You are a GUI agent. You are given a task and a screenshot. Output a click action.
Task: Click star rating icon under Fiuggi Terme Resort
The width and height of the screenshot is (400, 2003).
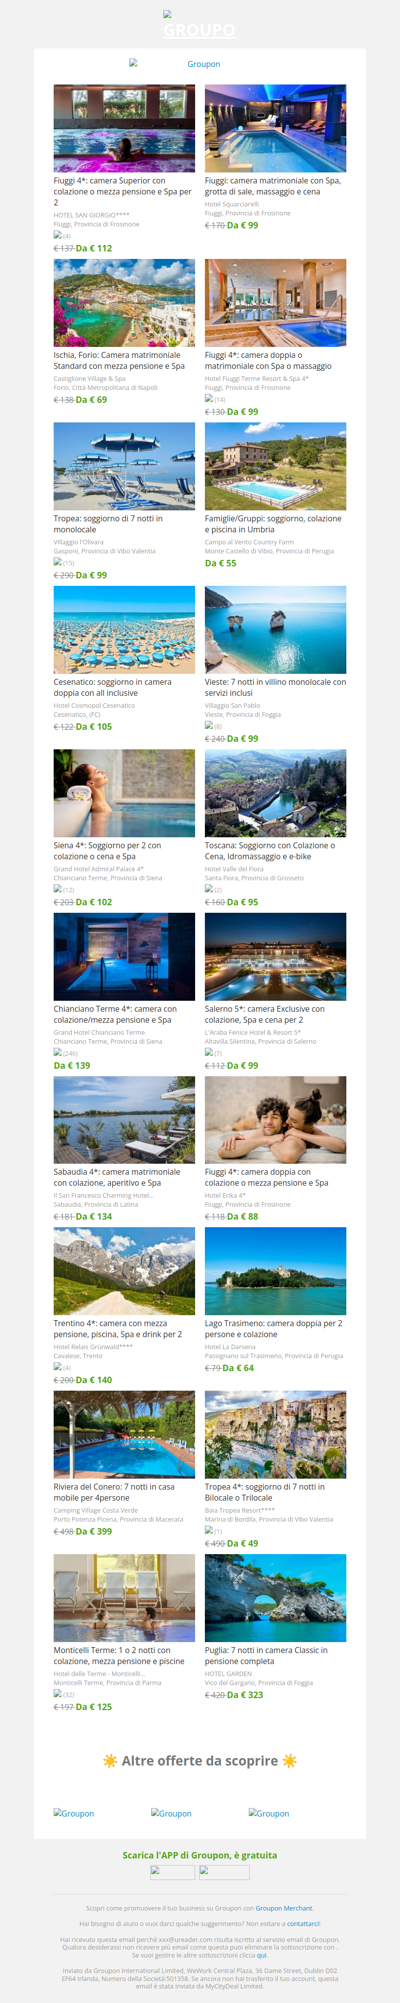pyautogui.click(x=209, y=398)
